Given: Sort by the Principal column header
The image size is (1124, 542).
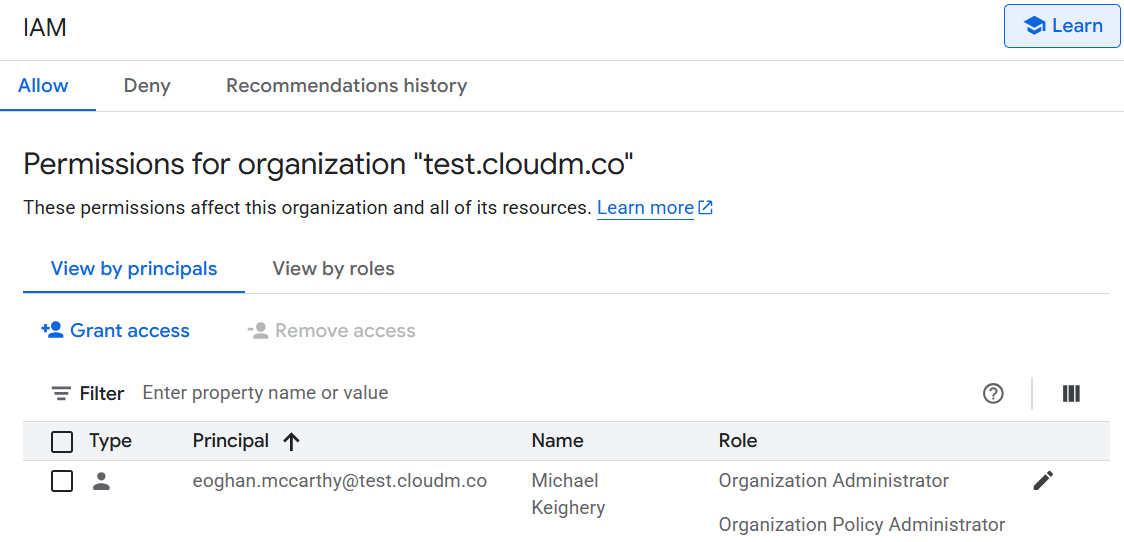Looking at the screenshot, I should tap(246, 441).
